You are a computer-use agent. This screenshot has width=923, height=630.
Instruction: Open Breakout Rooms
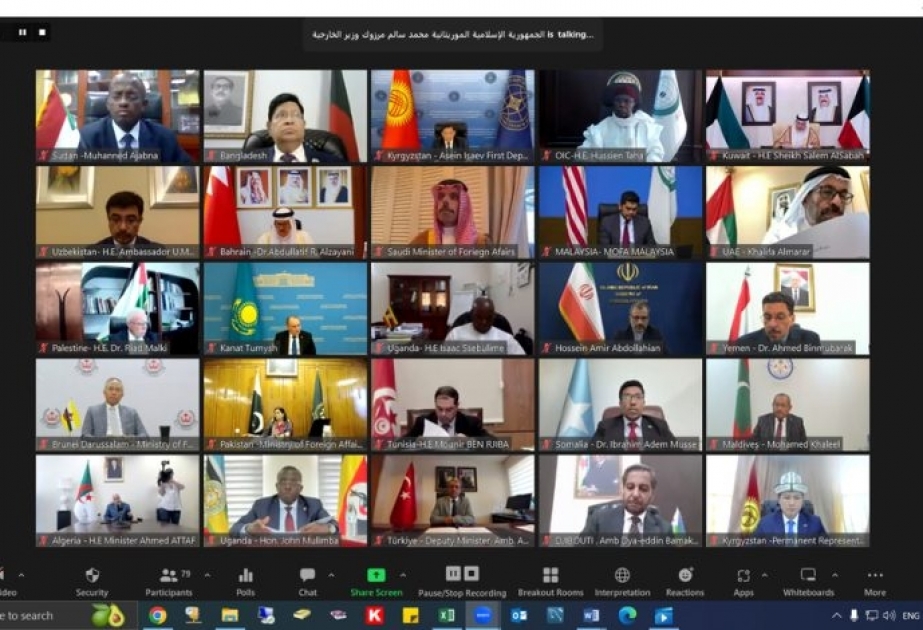click(550, 582)
